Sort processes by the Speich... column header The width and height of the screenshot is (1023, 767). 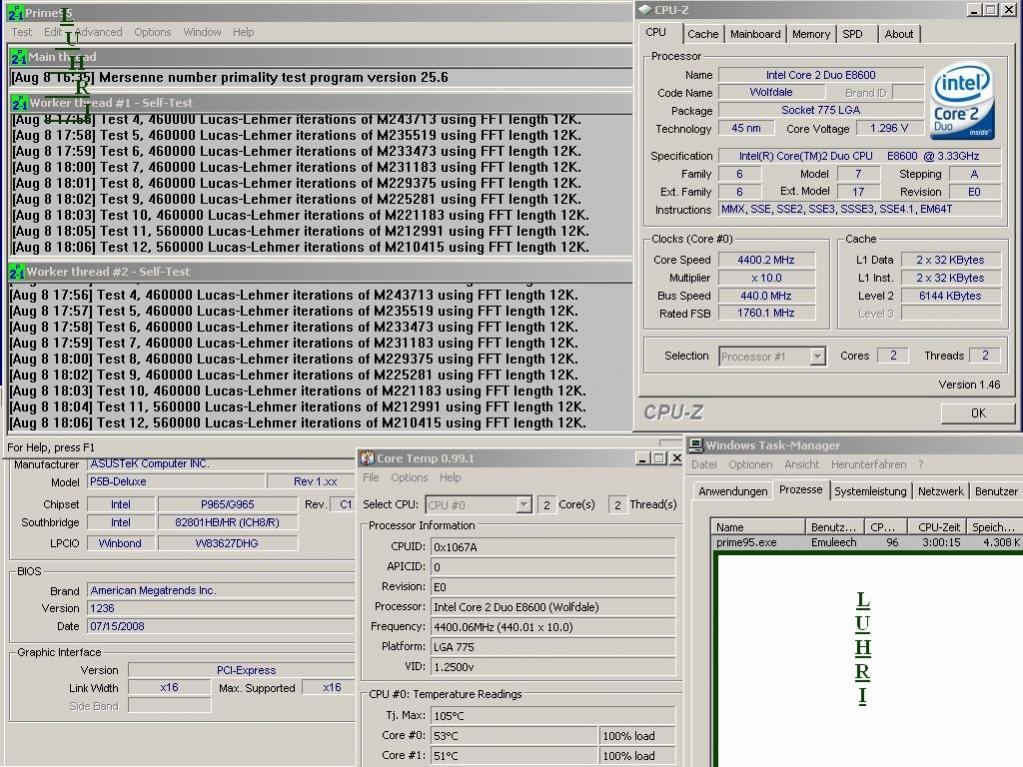pyautogui.click(x=994, y=527)
